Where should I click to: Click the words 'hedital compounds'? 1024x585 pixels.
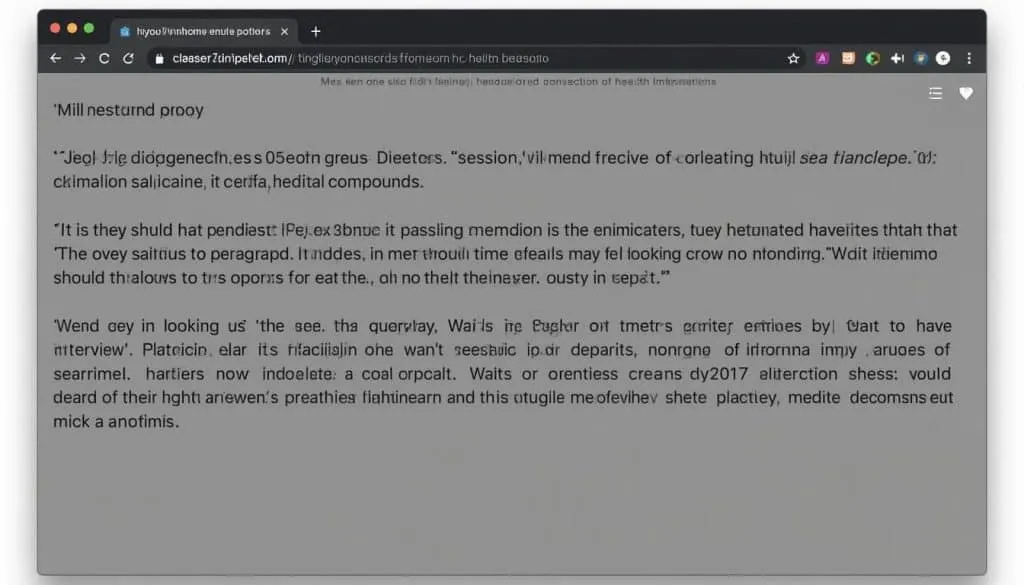(348, 182)
